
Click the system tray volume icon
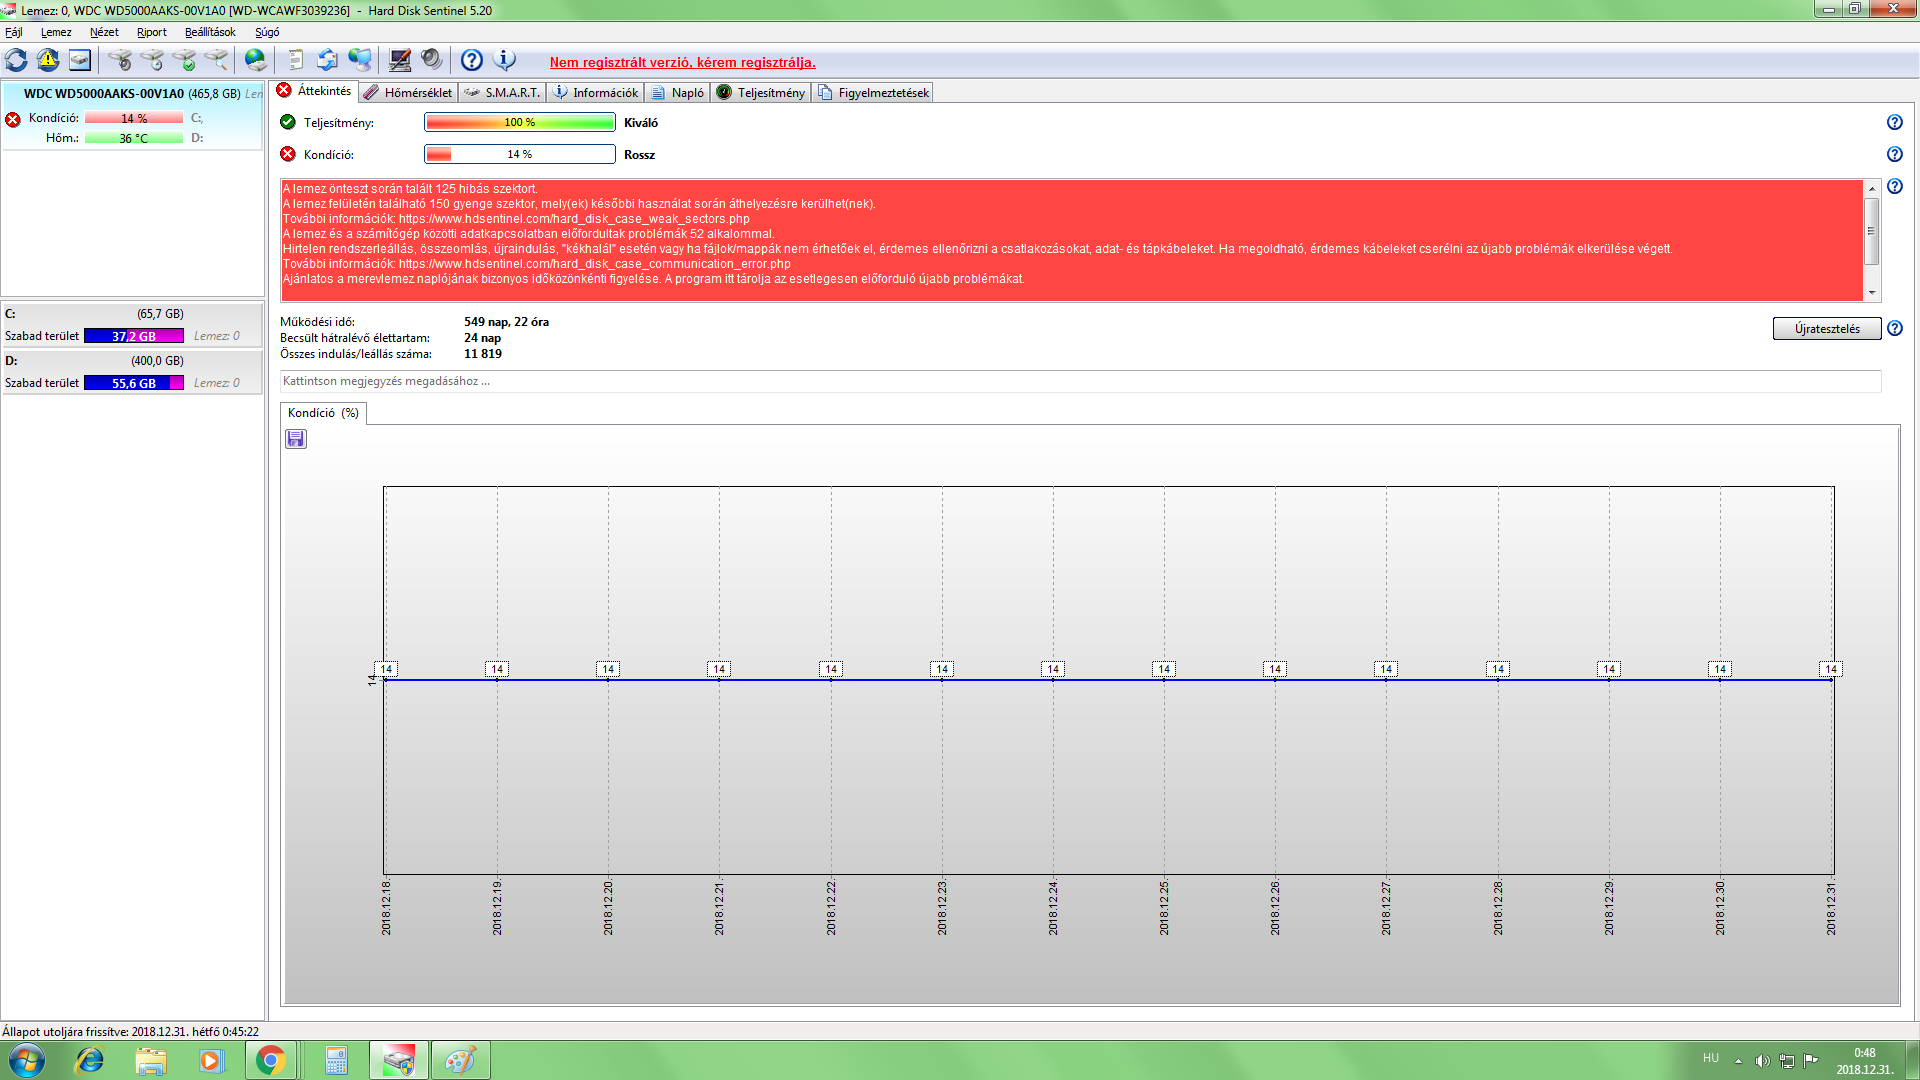(x=1762, y=1061)
